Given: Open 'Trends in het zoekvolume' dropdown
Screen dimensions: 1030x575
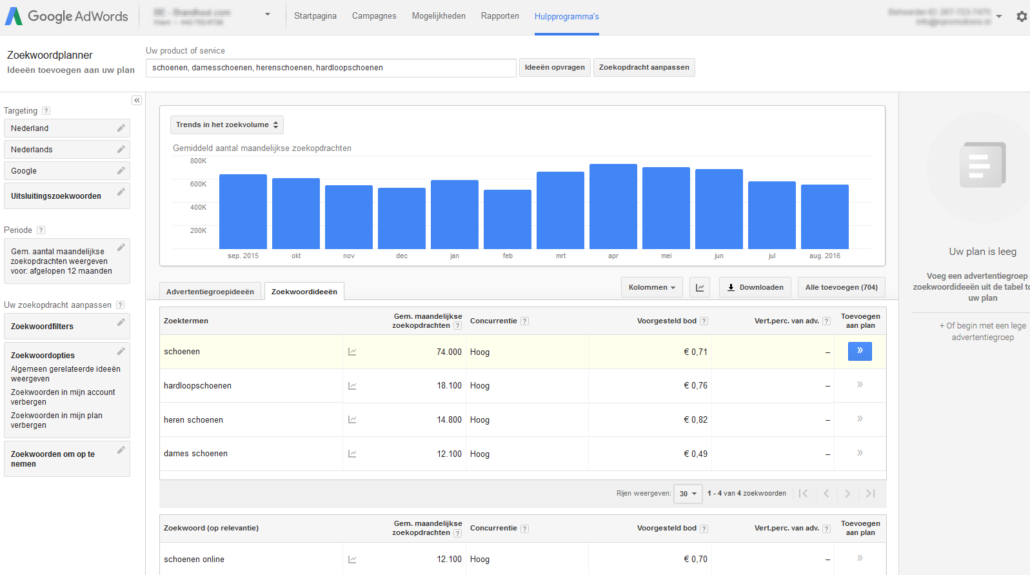Looking at the screenshot, I should (x=227, y=125).
